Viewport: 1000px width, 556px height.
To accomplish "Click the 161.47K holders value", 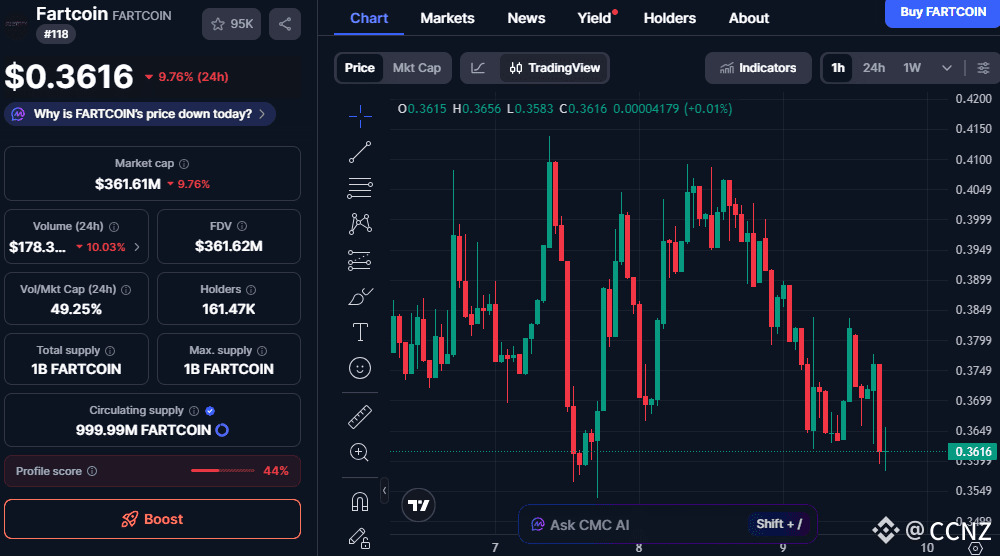I will tap(228, 309).
